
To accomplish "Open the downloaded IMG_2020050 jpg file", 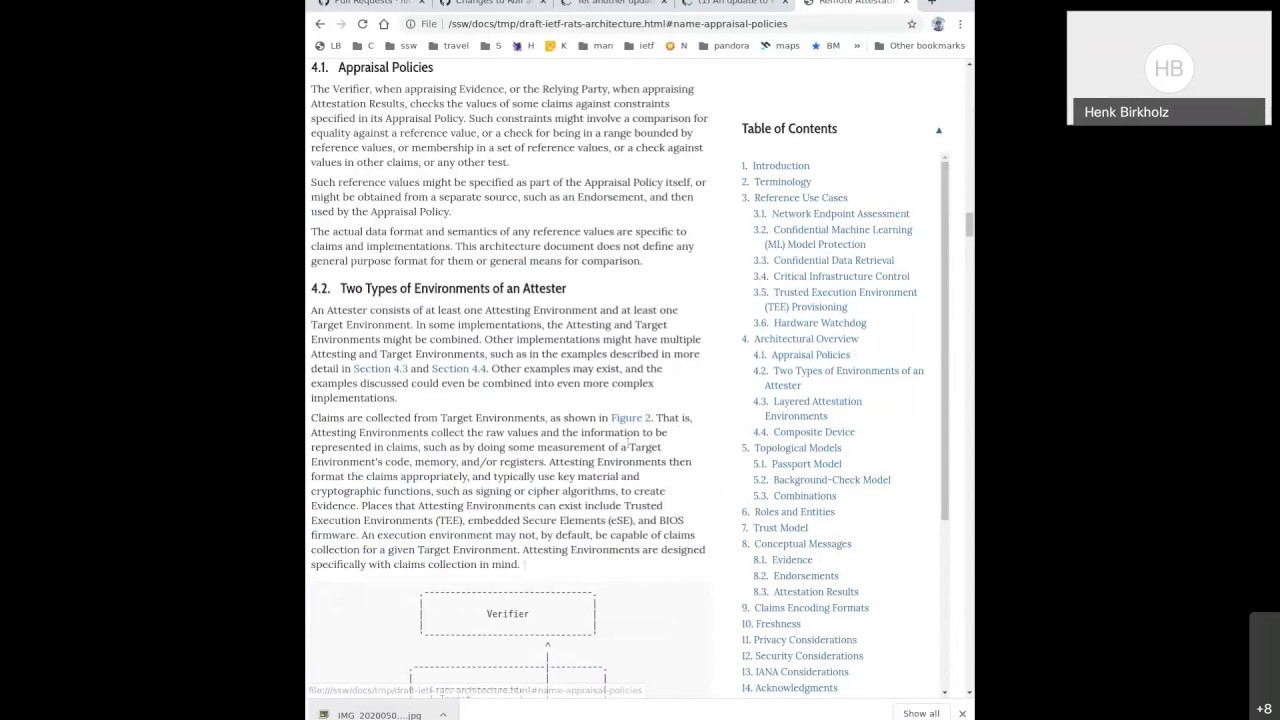I will click(x=370, y=714).
